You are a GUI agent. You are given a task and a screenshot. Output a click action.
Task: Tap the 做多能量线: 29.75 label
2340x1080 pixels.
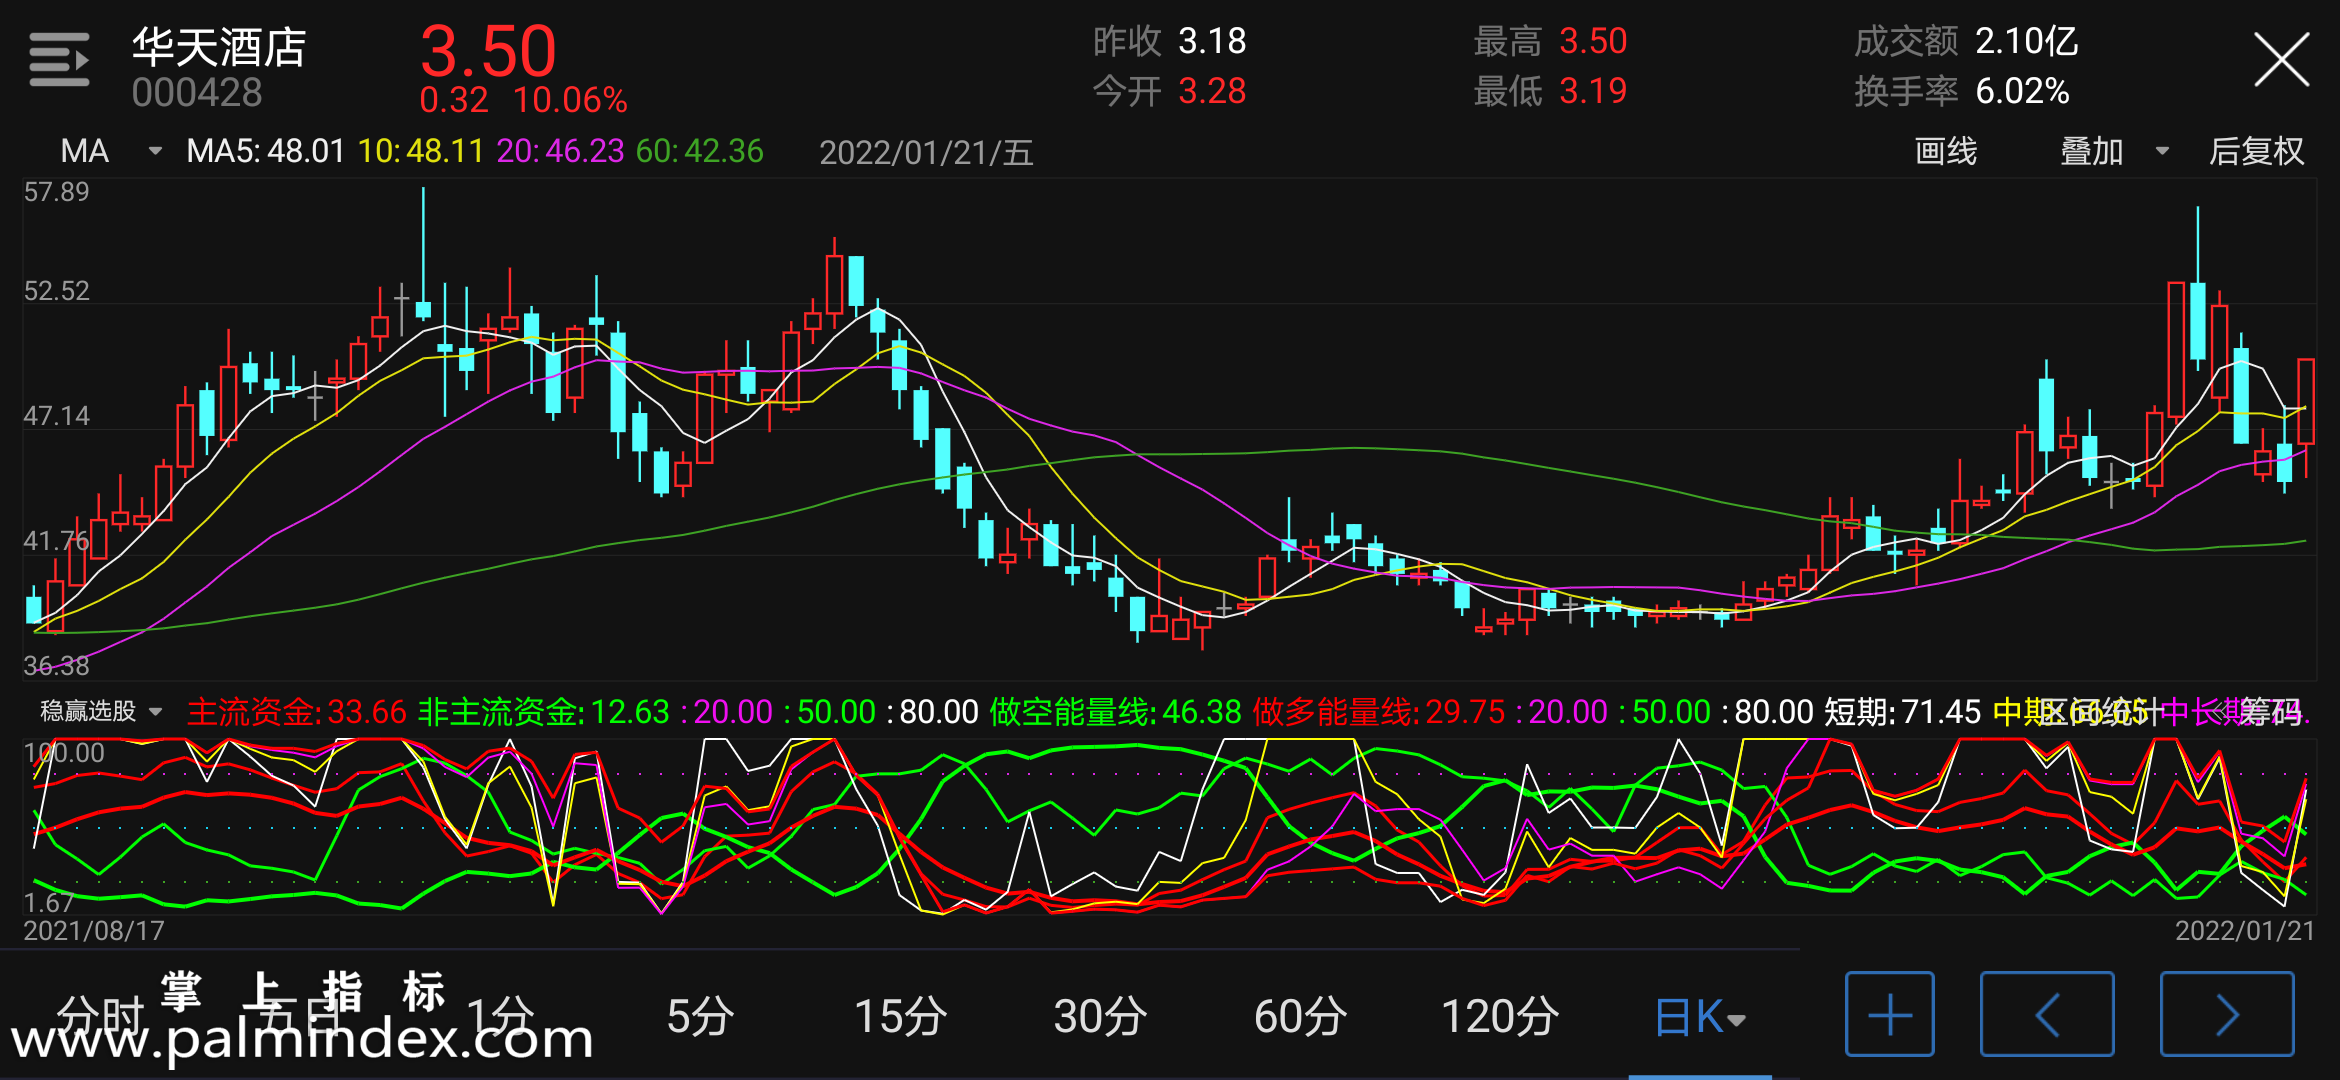1378,712
